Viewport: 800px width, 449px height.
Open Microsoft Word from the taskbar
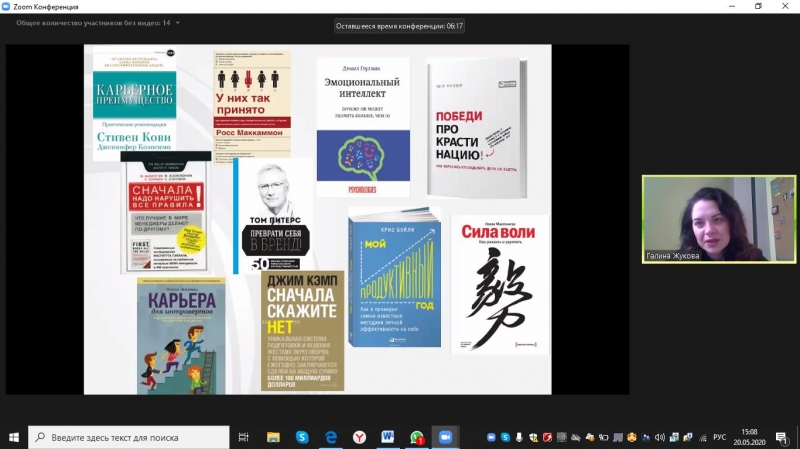388,437
